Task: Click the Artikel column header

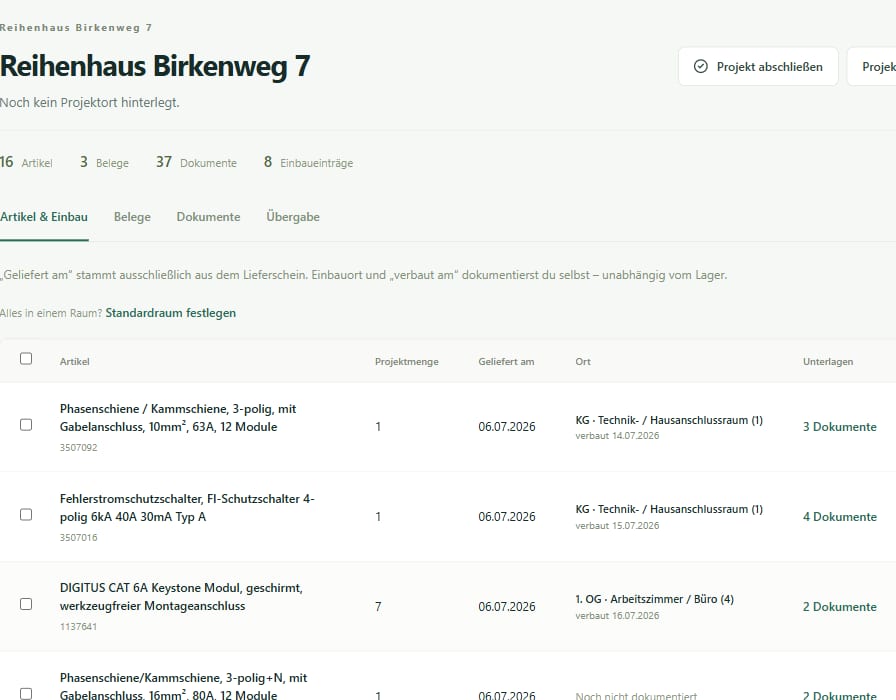Action: click(74, 362)
